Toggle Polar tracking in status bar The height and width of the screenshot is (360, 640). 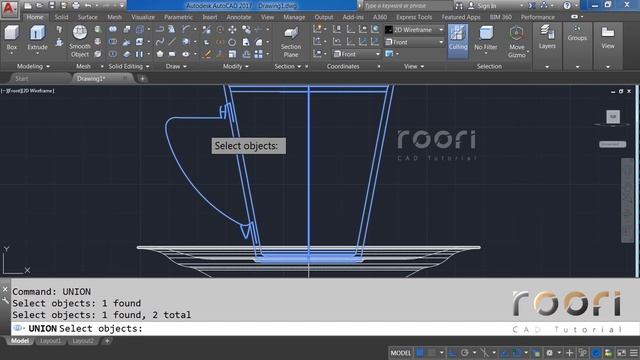pos(464,353)
